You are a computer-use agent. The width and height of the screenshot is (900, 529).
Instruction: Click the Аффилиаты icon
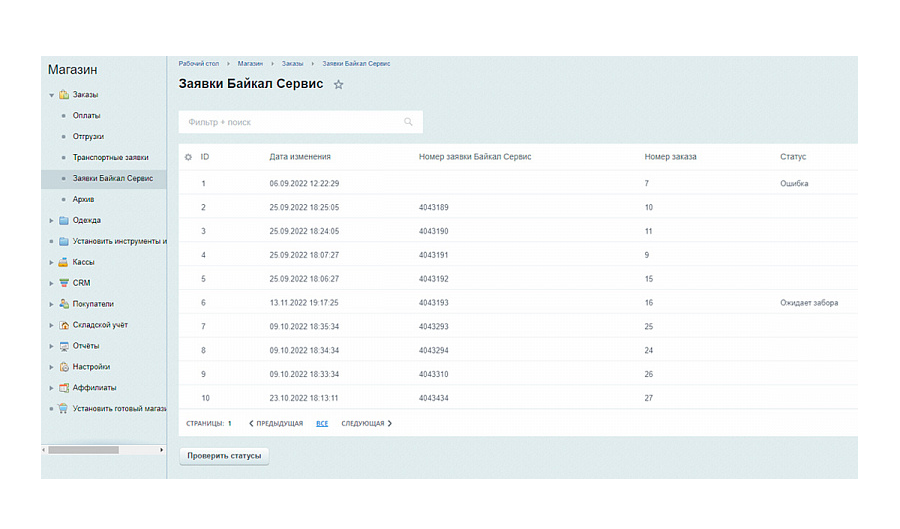pyautogui.click(x=64, y=388)
